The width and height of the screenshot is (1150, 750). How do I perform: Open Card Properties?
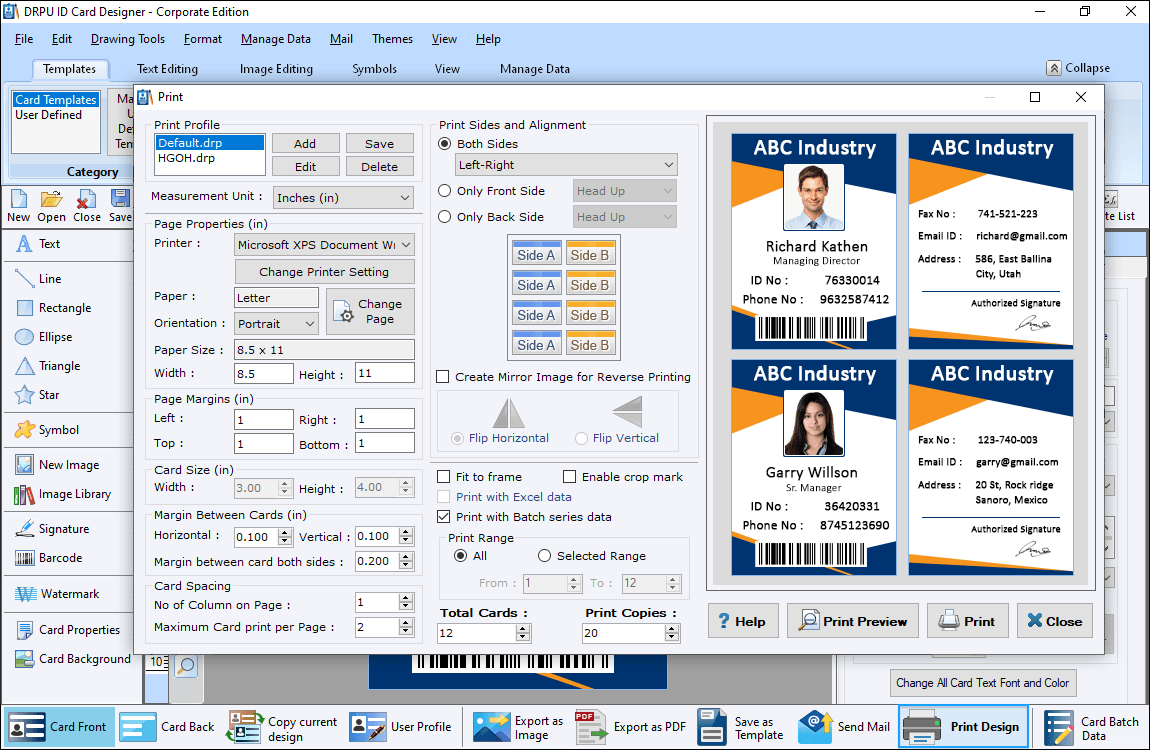pos(67,630)
